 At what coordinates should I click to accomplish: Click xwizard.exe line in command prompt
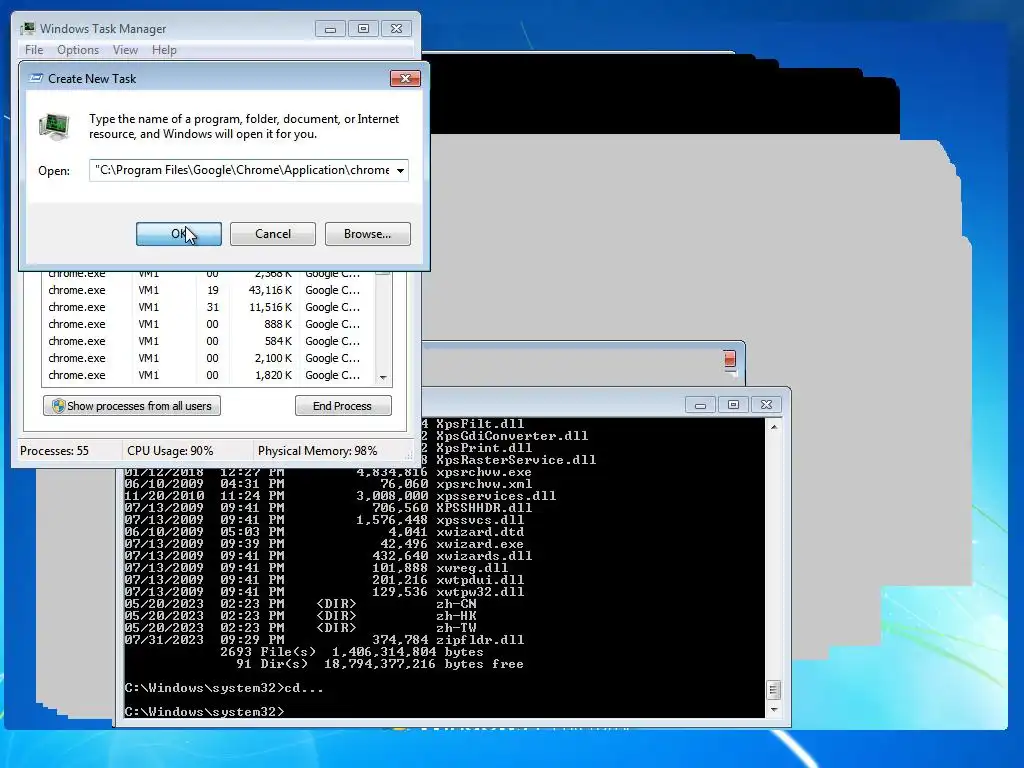tap(324, 544)
